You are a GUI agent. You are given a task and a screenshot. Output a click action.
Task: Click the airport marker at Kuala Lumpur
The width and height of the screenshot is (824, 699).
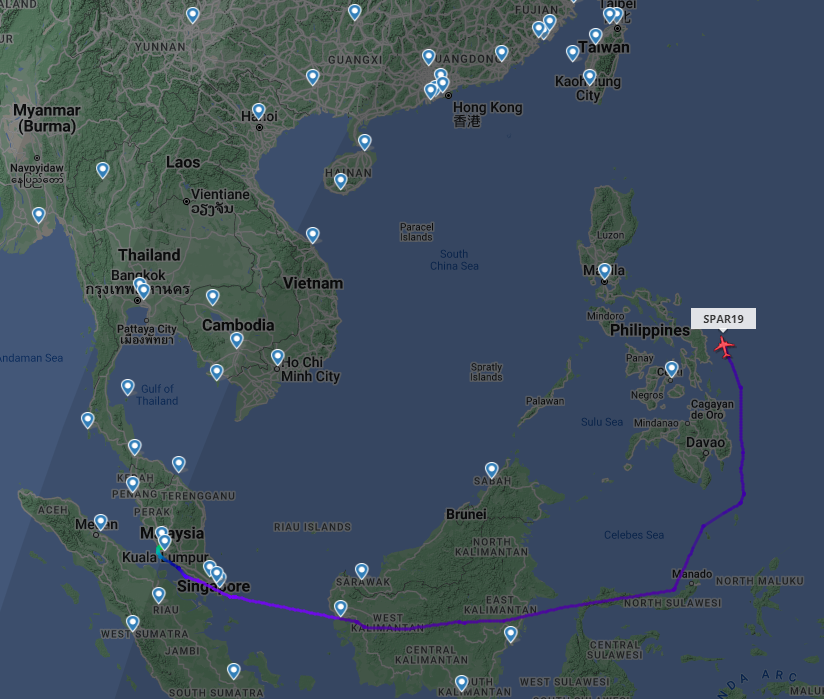coord(164,542)
